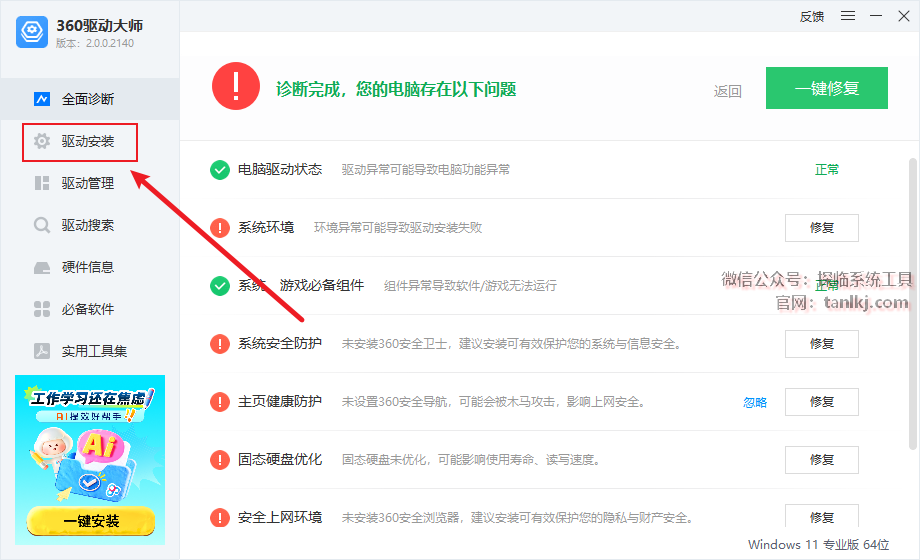This screenshot has width=920, height=560.
Task: Click the green check icon beside 电脑驱动状态
Action: (x=220, y=170)
